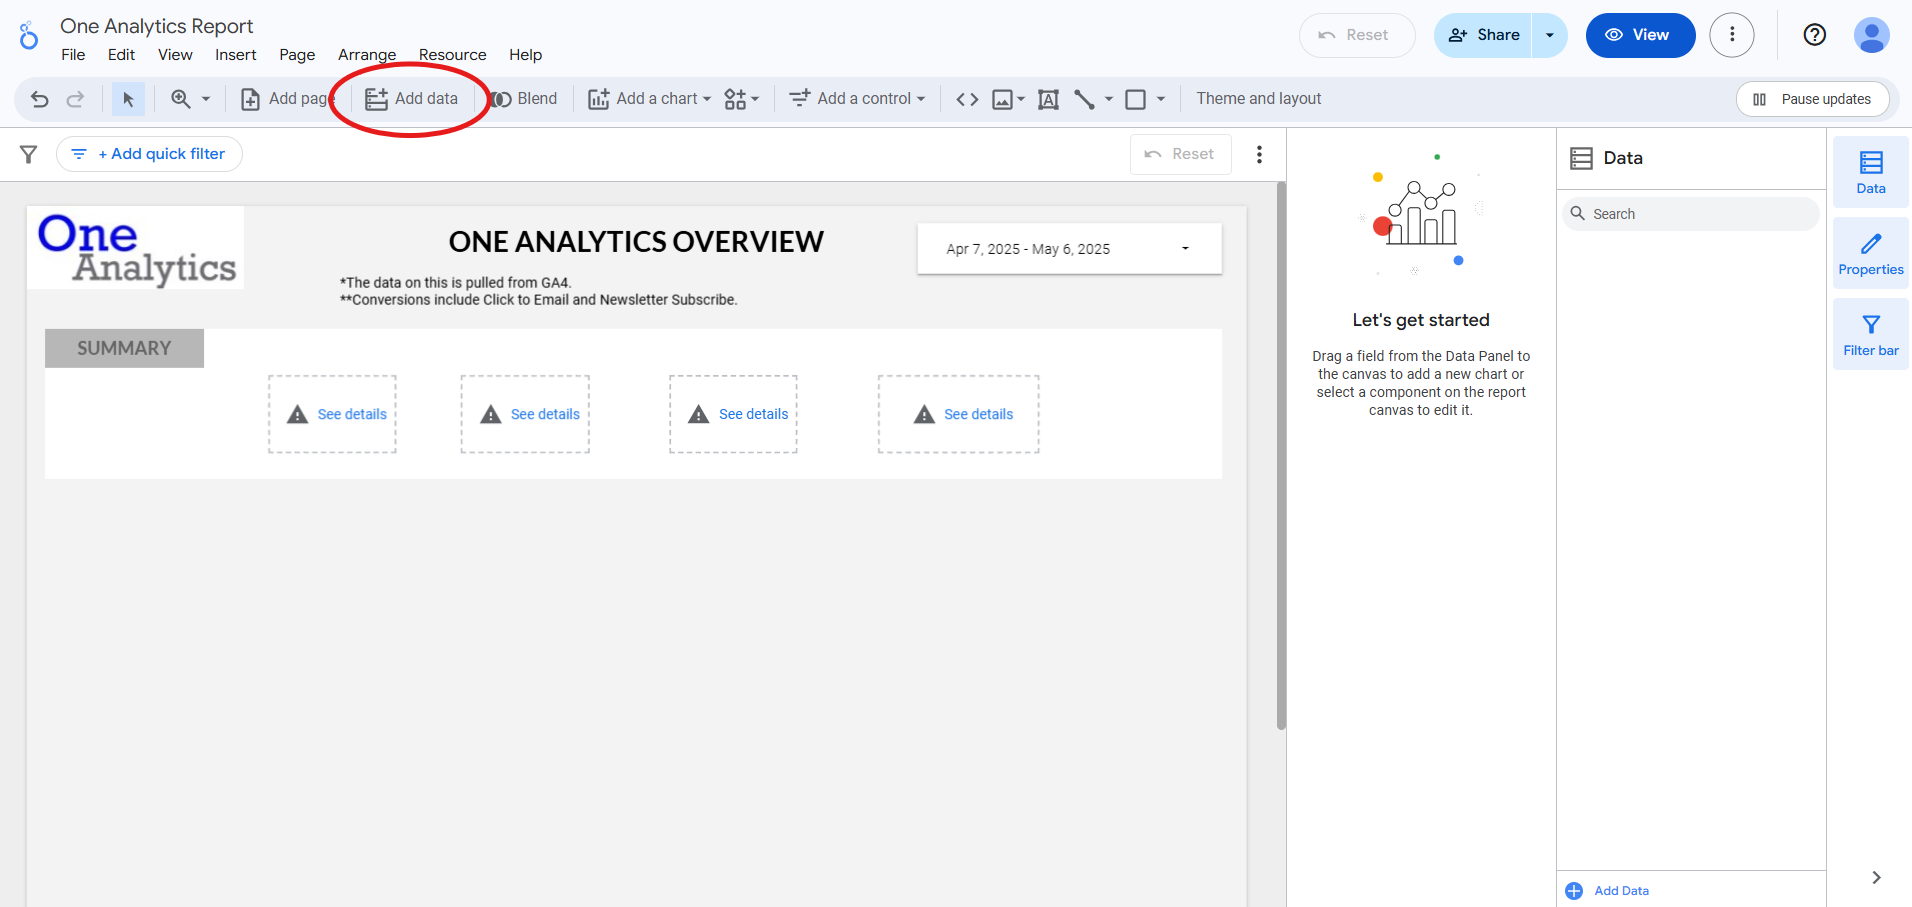Screen dimensions: 1912x907
Task: Switch to the Data side tab
Action: click(1870, 172)
